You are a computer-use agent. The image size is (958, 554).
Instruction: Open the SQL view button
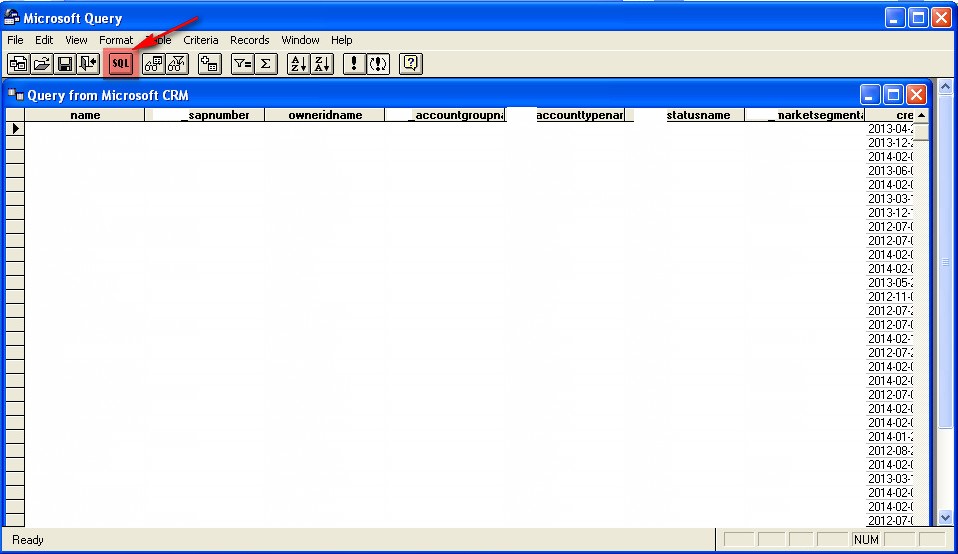(121, 64)
